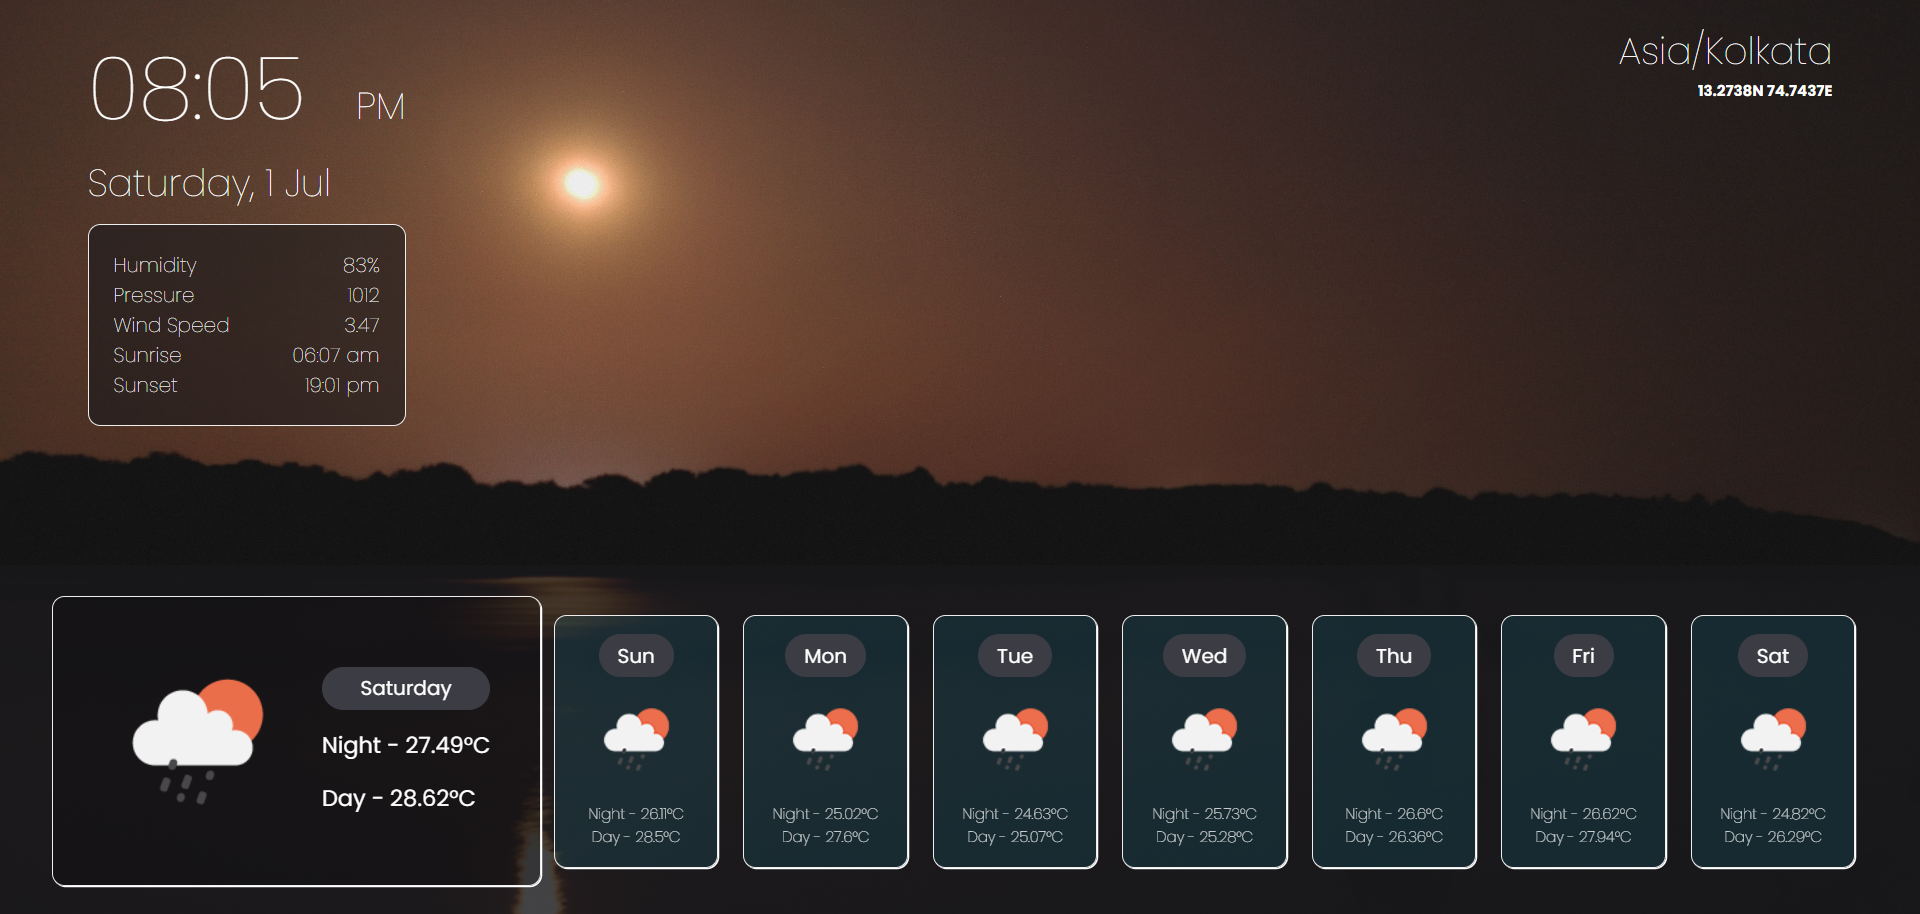Click the Sunset time row
The width and height of the screenshot is (1920, 914).
click(246, 385)
